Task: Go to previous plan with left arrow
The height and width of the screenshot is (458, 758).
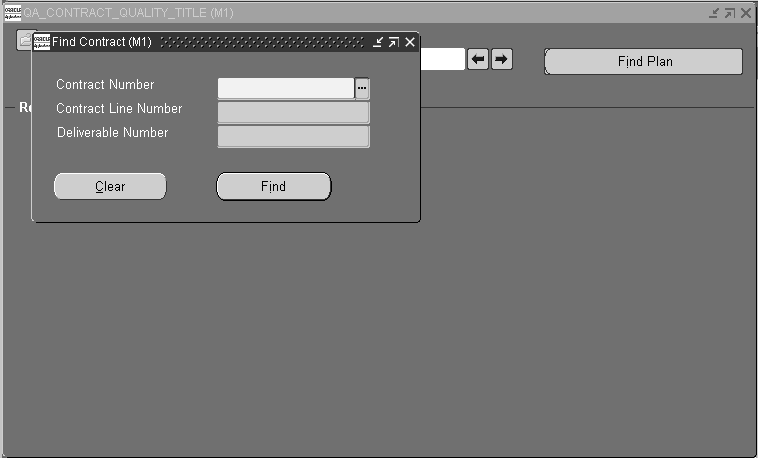Action: pyautogui.click(x=478, y=59)
